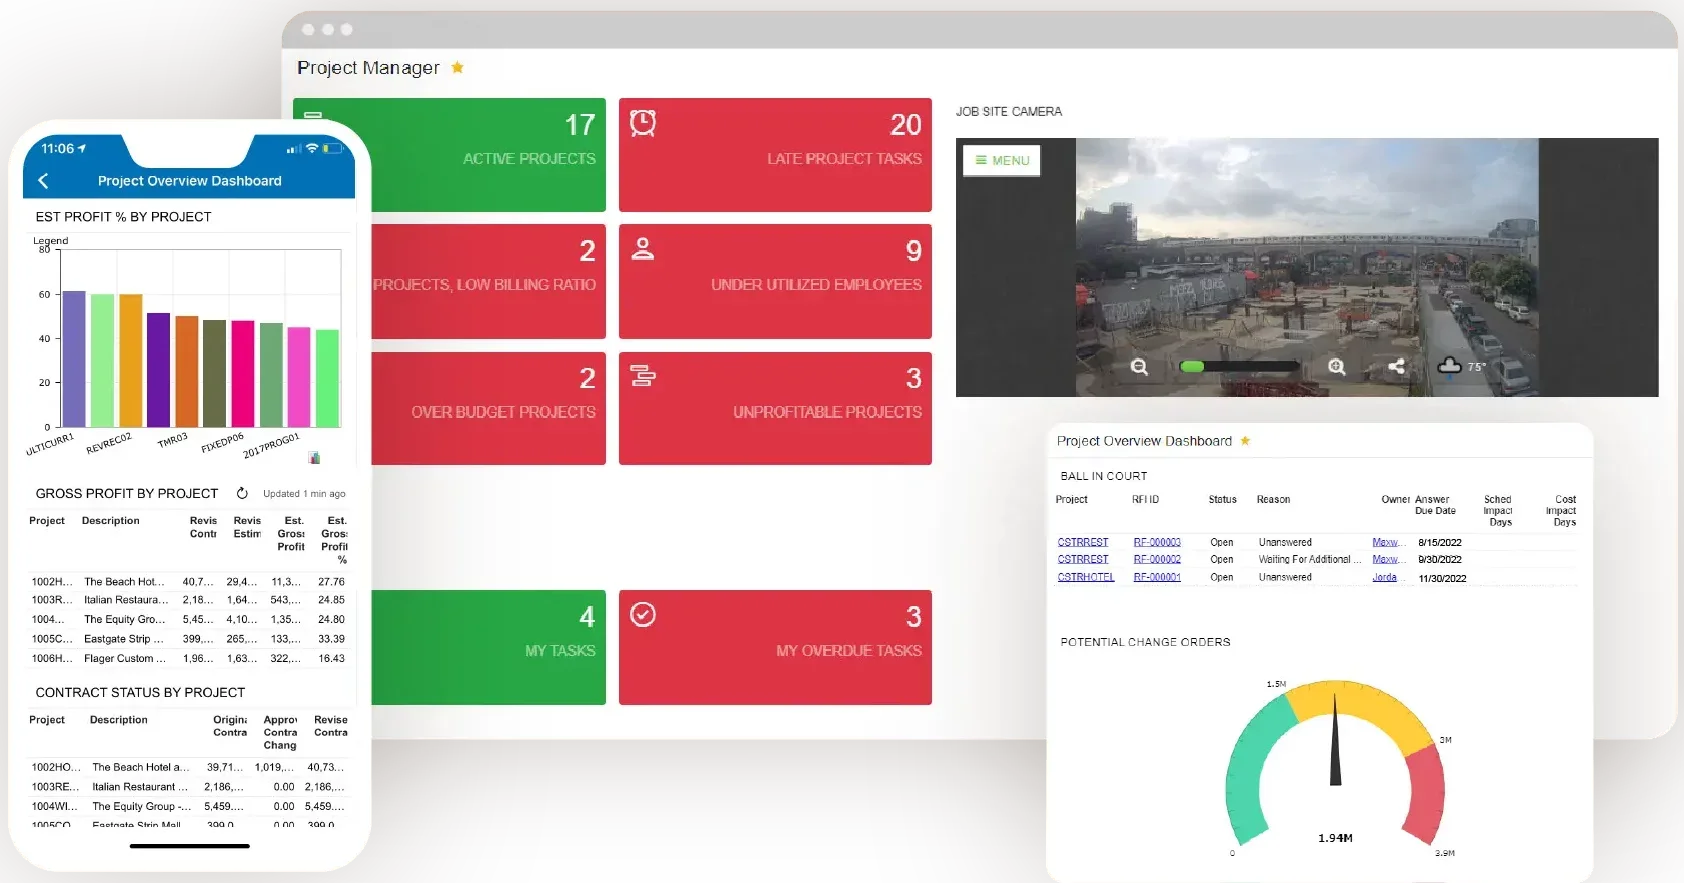Tap the small chart legend icon below the bar chart

[314, 458]
